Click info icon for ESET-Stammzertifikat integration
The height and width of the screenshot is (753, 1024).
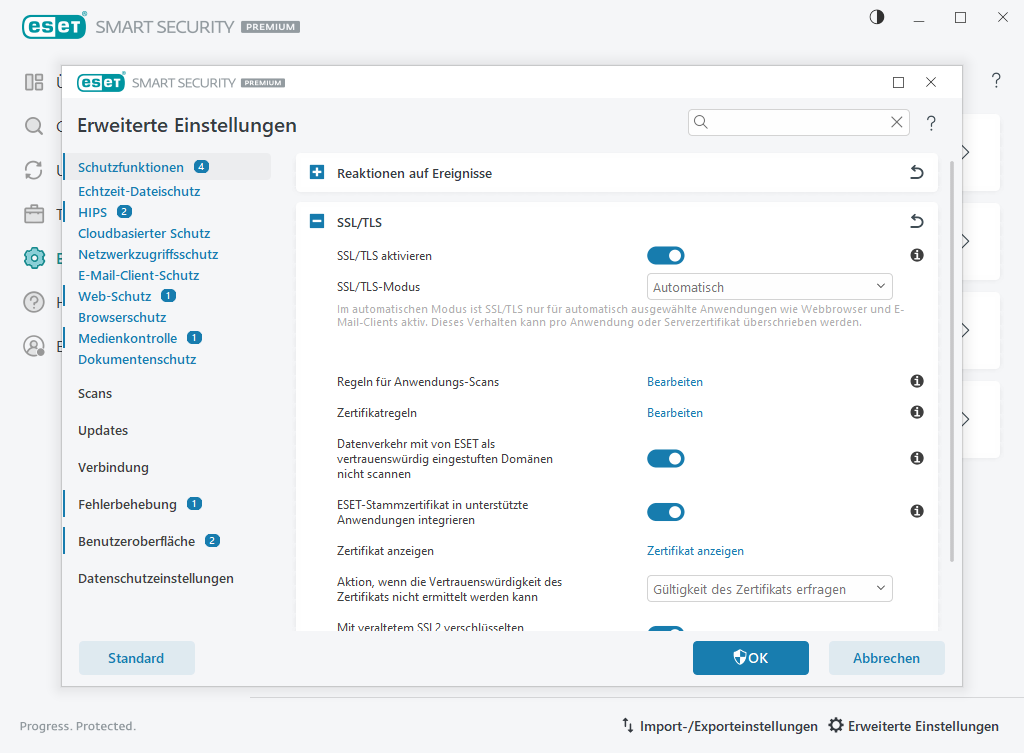click(x=916, y=511)
